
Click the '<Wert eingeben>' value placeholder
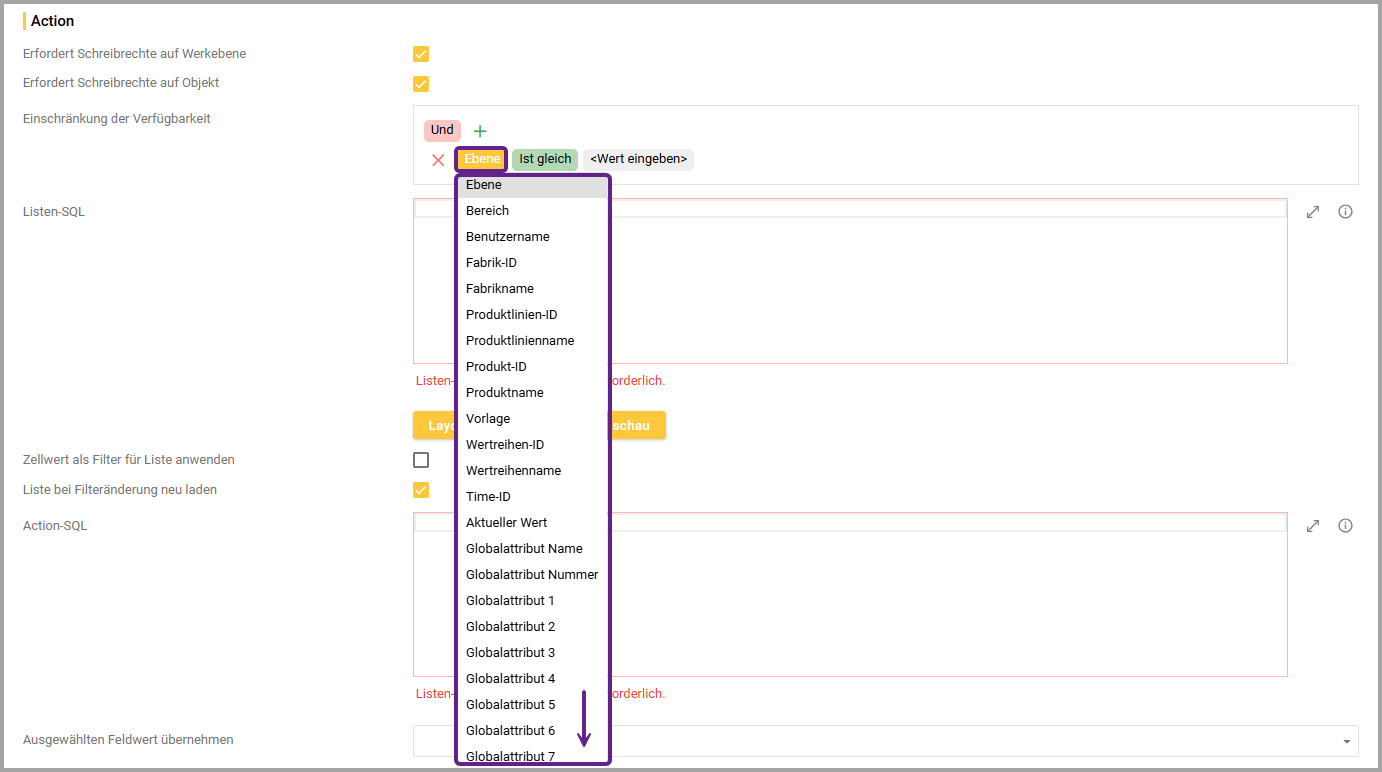point(638,159)
